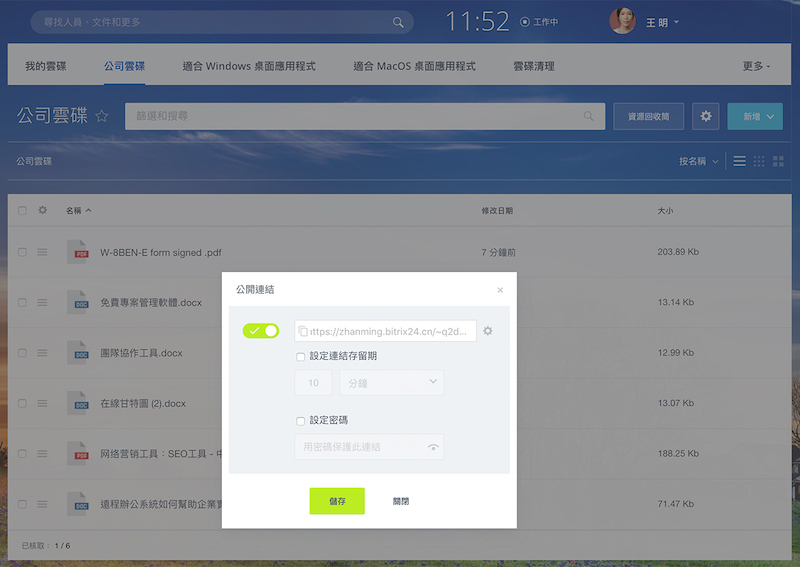Open the 分鐘 time unit dropdown

391,383
